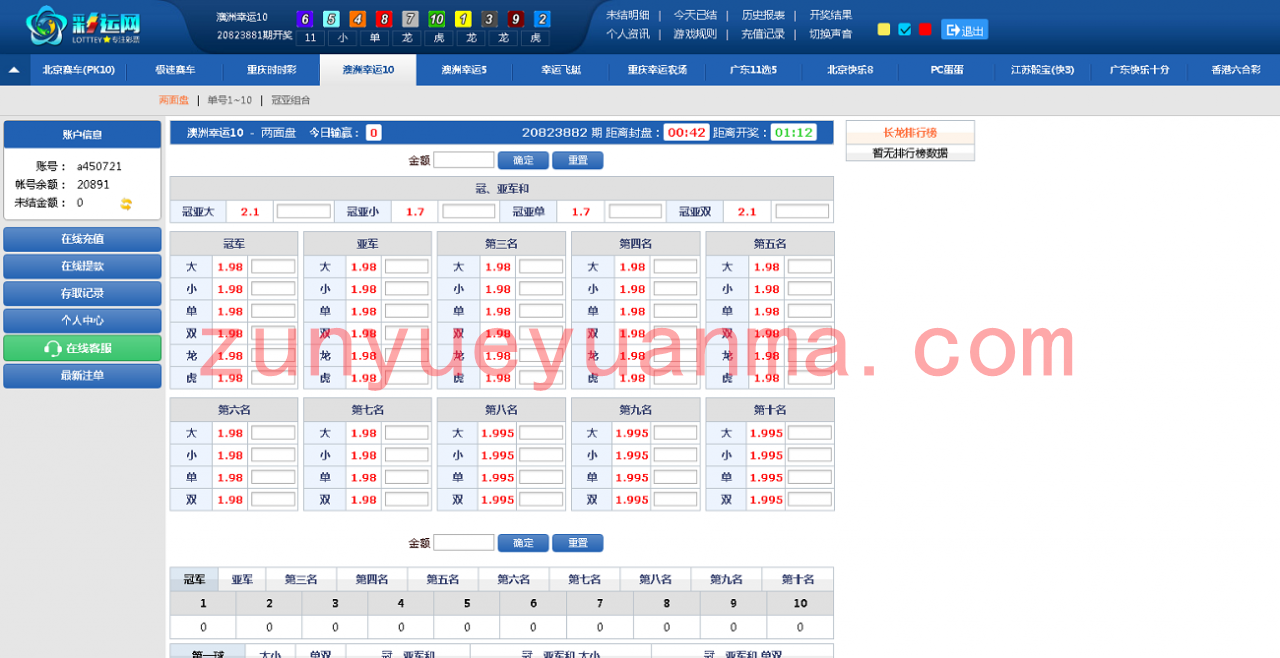
Task: Select the 第五名 tab in the statistics table
Action: coord(442,579)
